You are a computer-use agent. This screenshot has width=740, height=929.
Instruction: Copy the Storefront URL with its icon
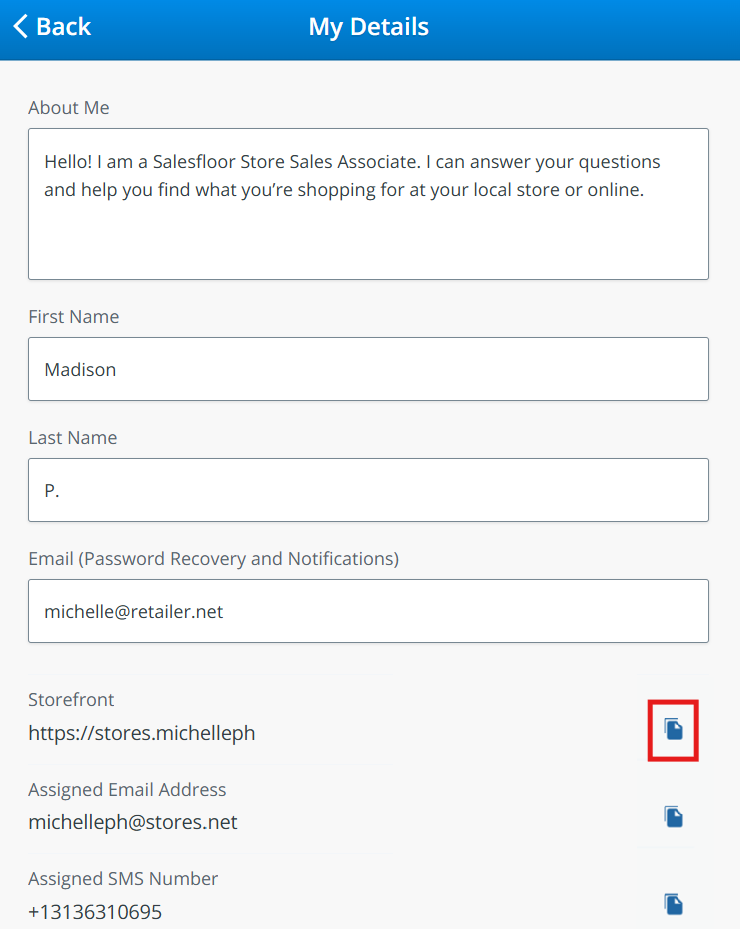tap(674, 730)
